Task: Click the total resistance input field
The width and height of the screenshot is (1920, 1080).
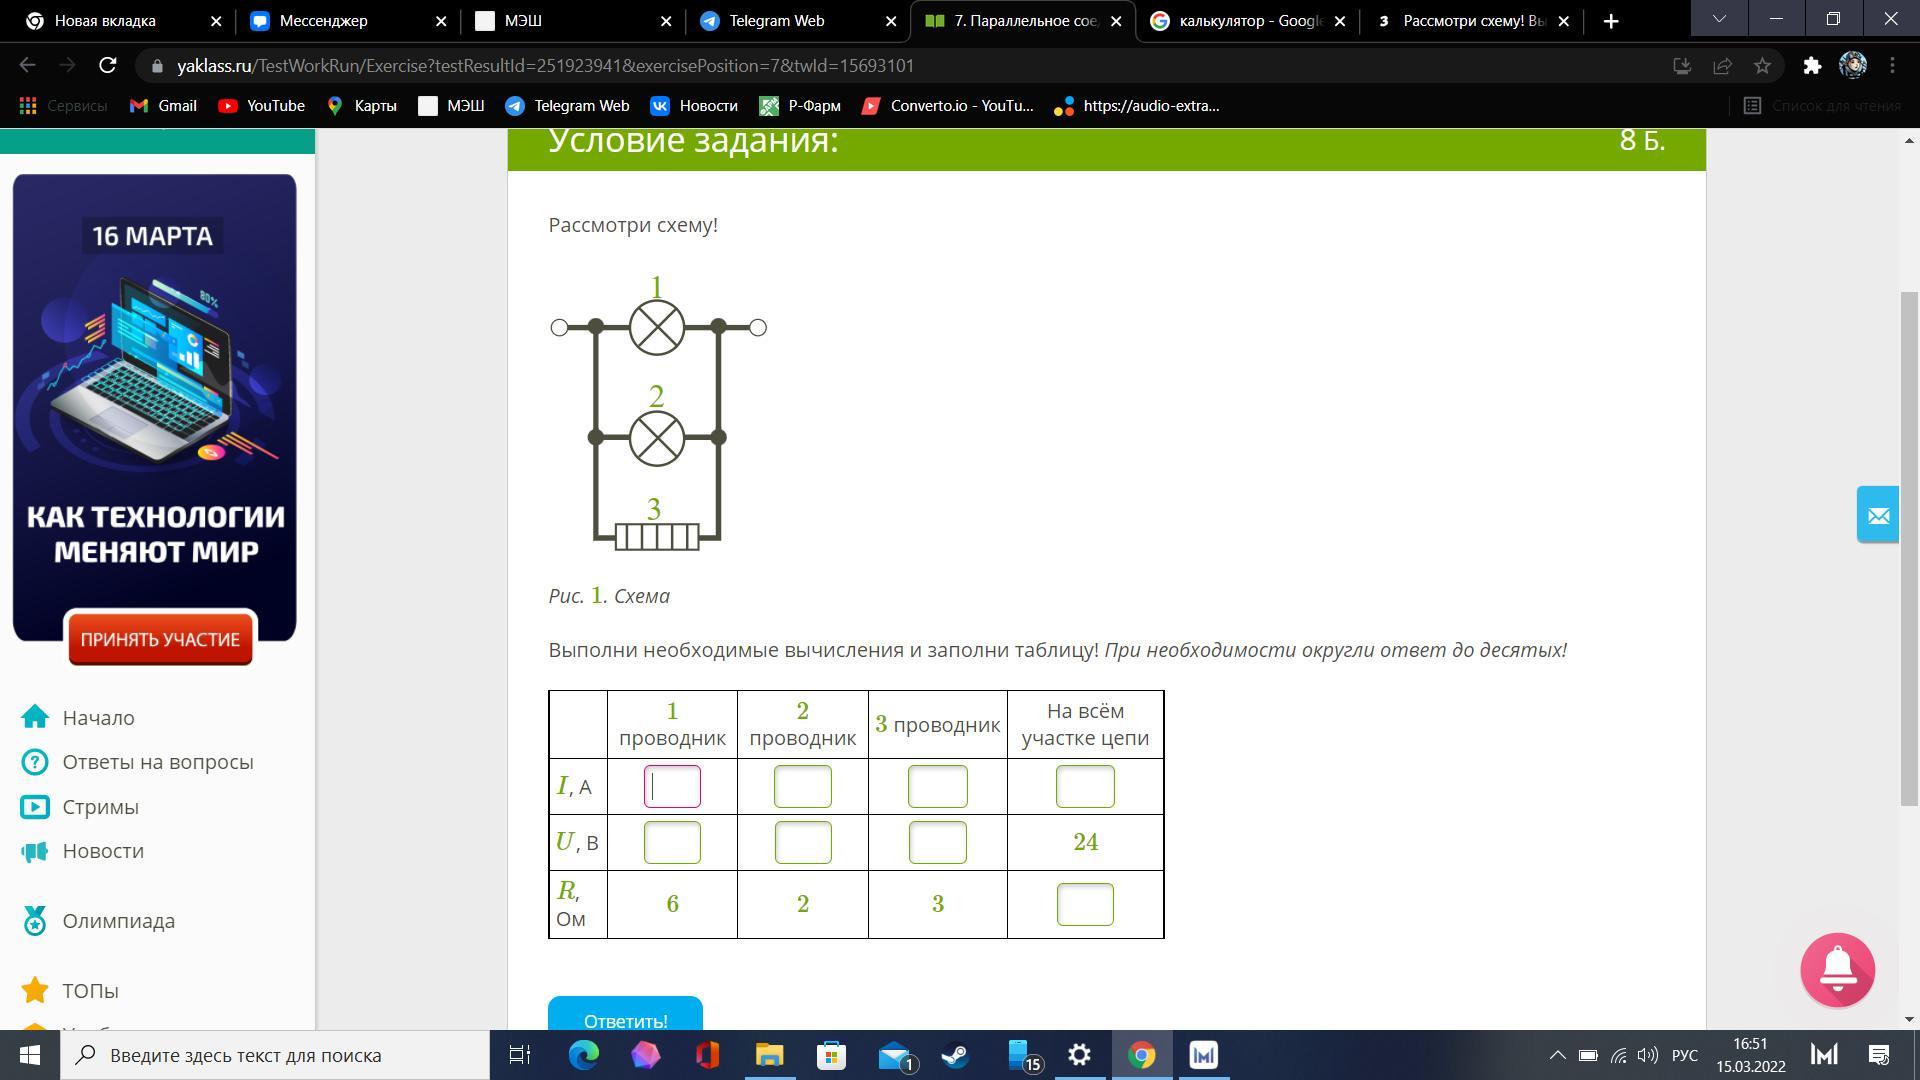Action: 1084,904
